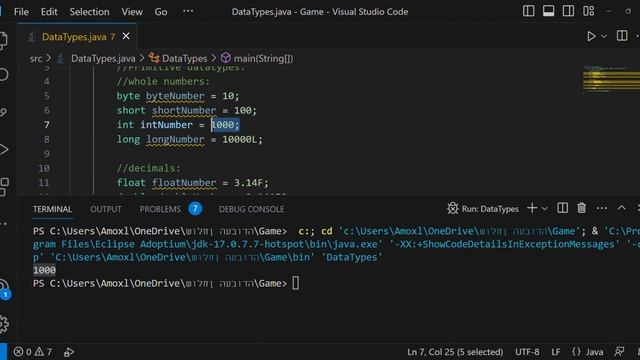
Task: Kill terminal with trash icon
Action: pos(582,208)
